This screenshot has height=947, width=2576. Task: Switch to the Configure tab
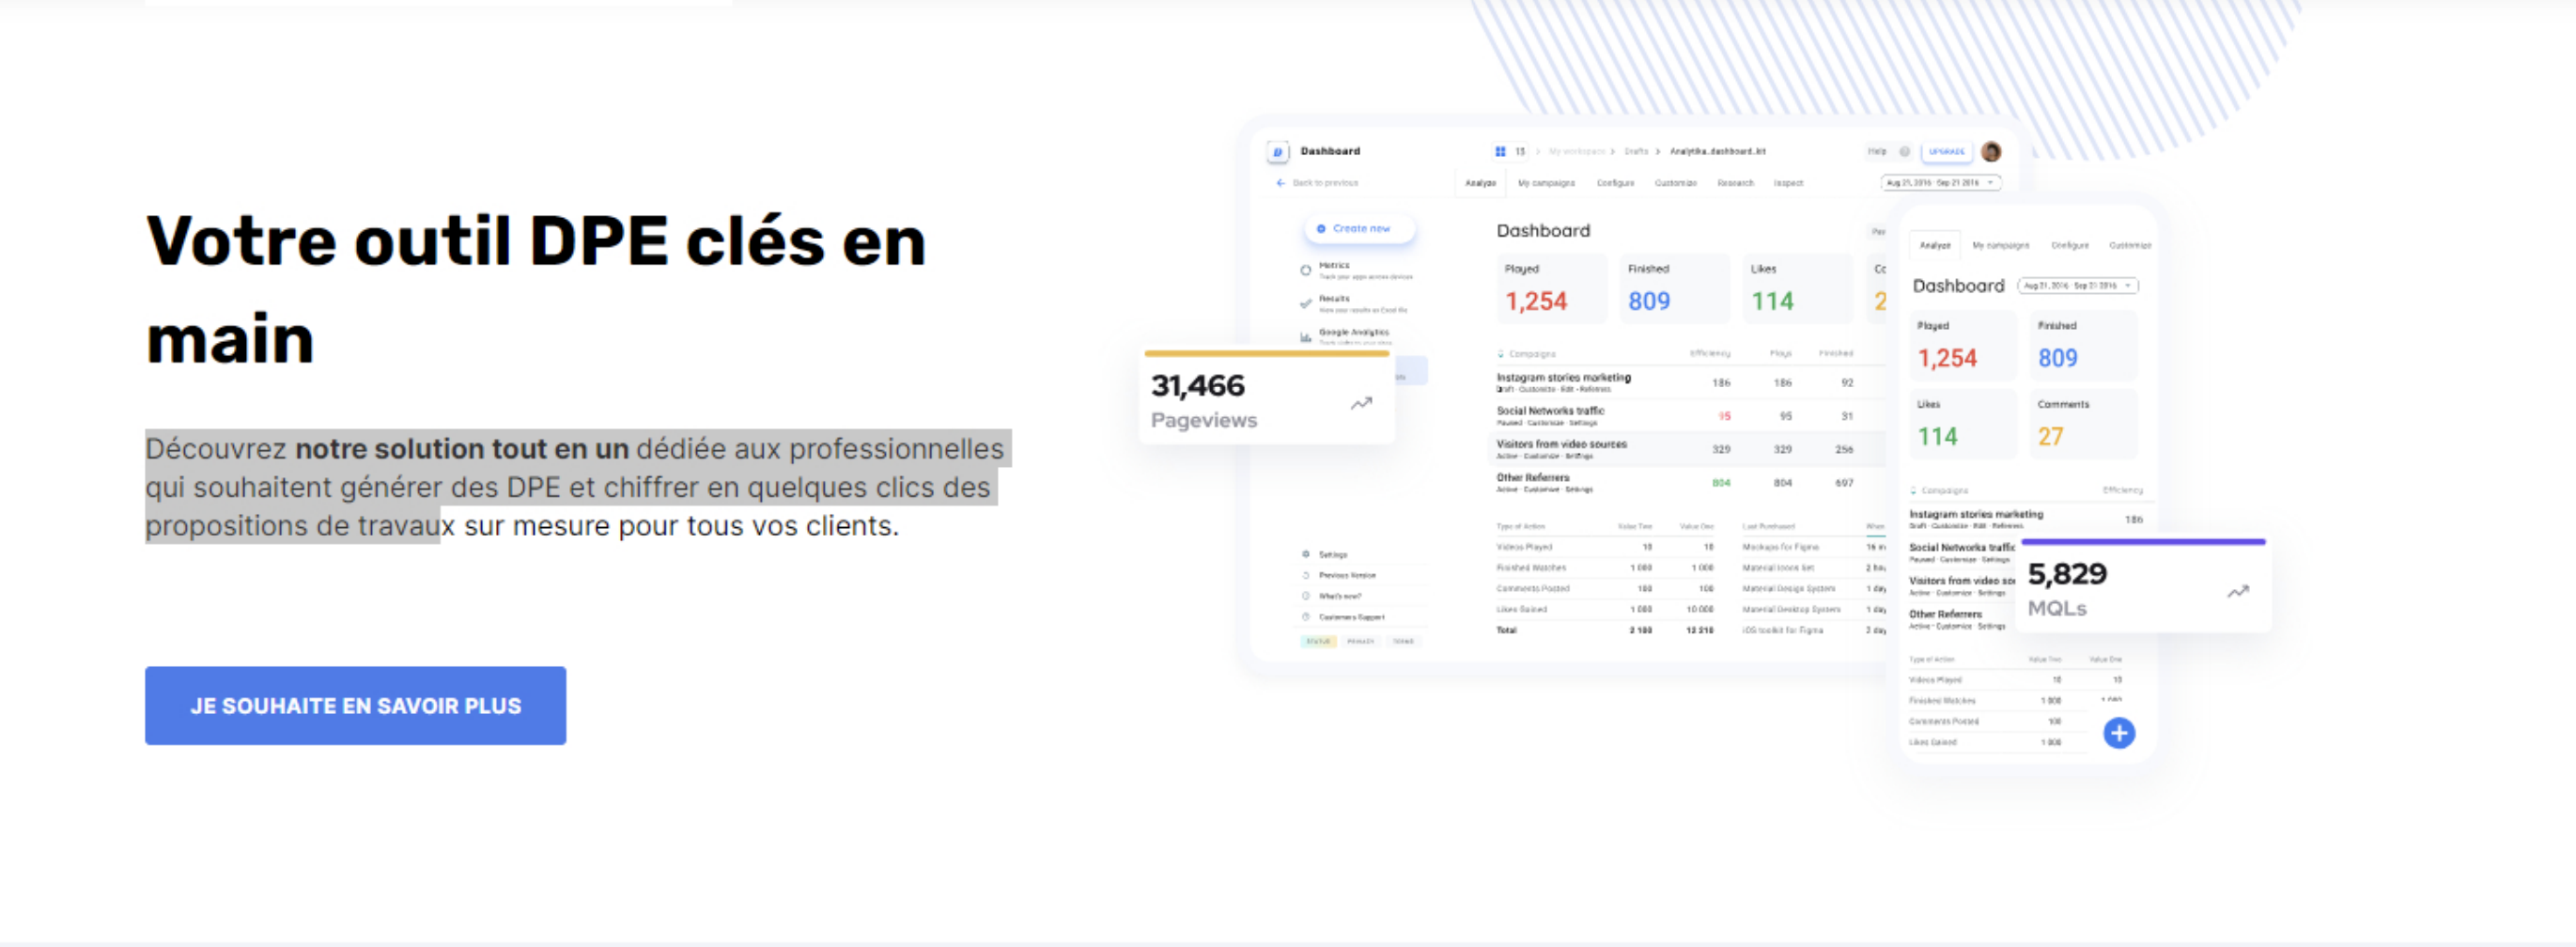(1615, 183)
